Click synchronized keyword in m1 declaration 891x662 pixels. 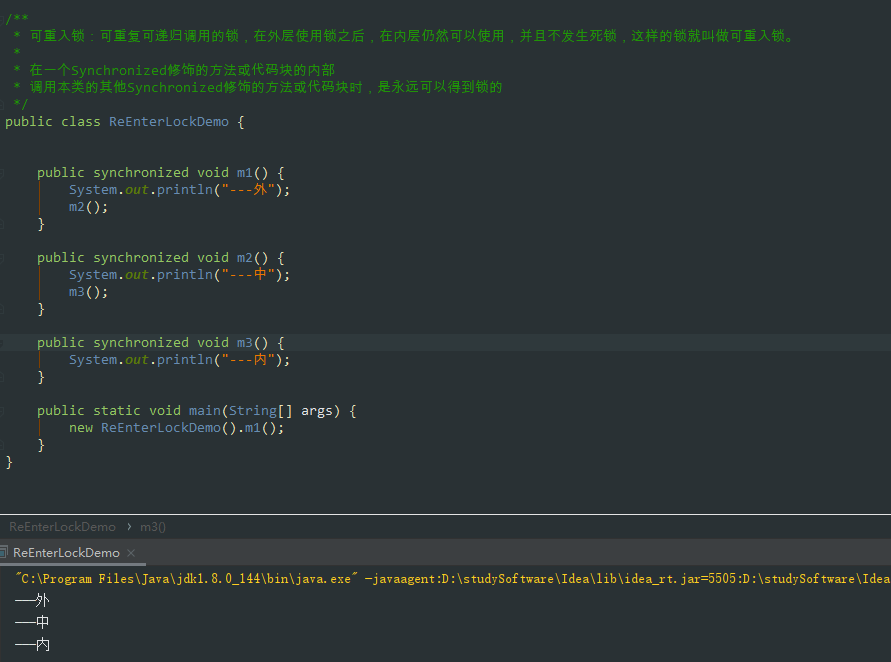click(x=141, y=172)
